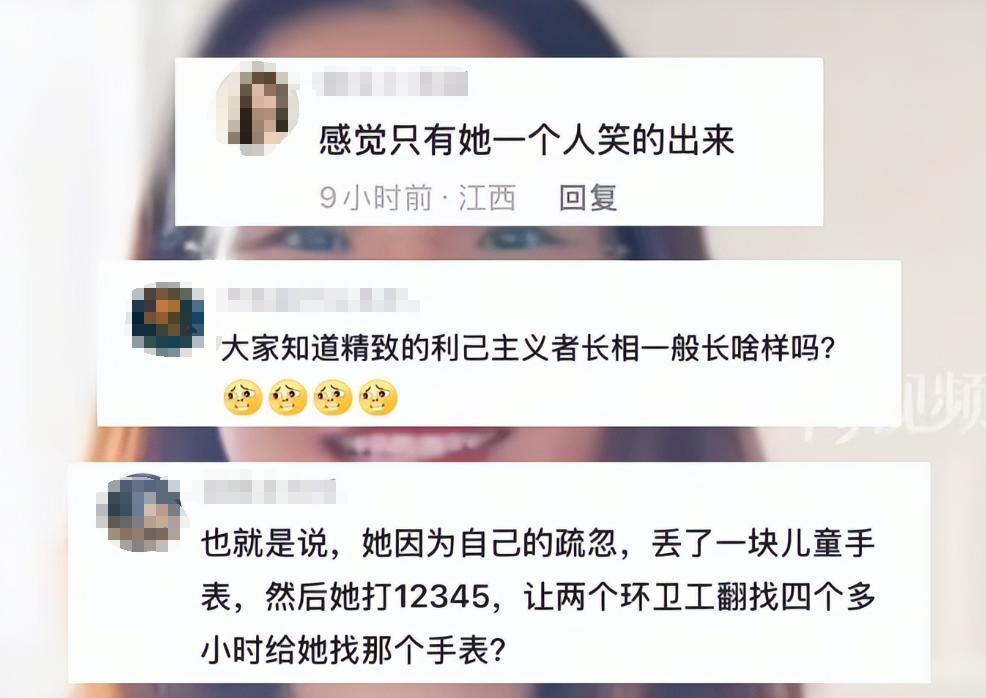Click the 9小时前 timestamp
This screenshot has width=986, height=698.
[x=376, y=198]
